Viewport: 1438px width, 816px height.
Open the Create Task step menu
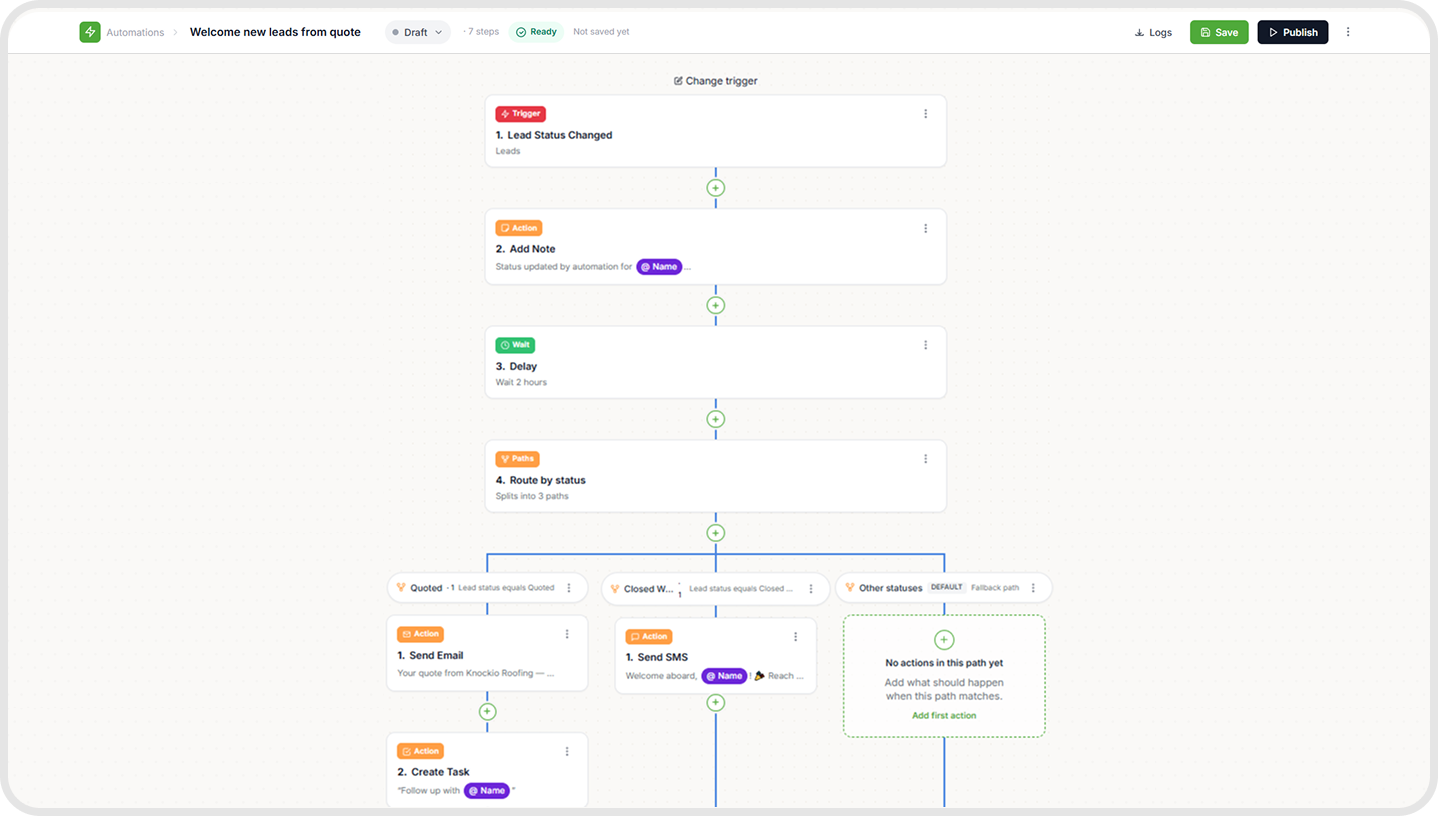(x=567, y=751)
